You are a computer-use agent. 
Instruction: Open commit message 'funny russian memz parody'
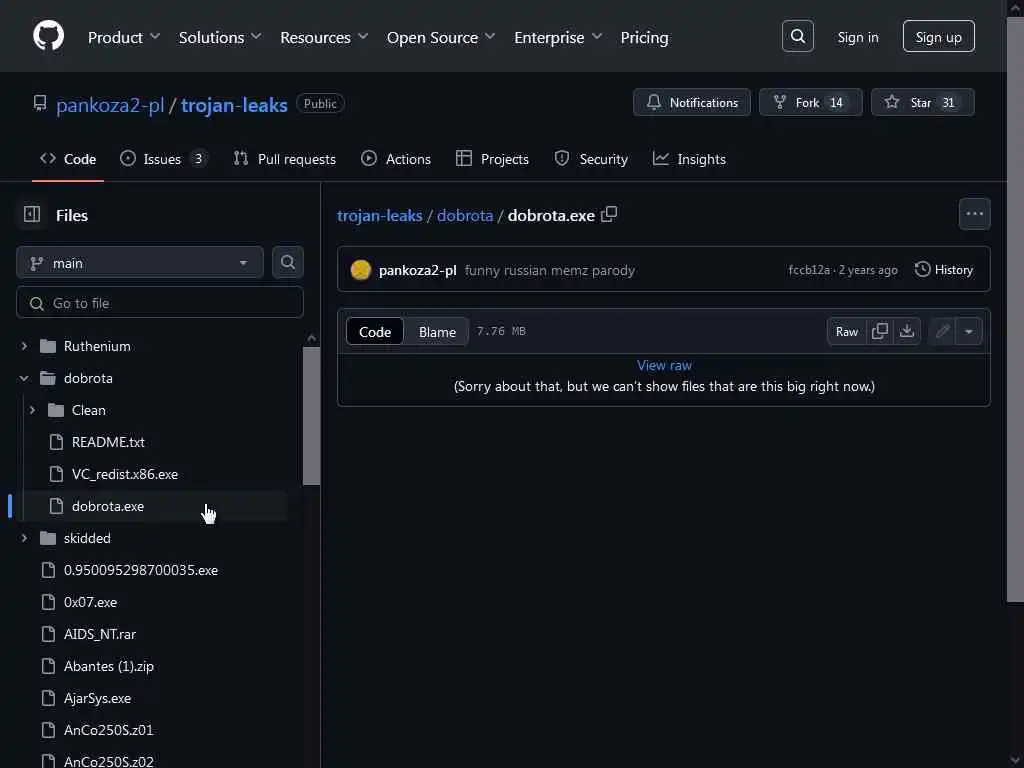[x=549, y=270]
